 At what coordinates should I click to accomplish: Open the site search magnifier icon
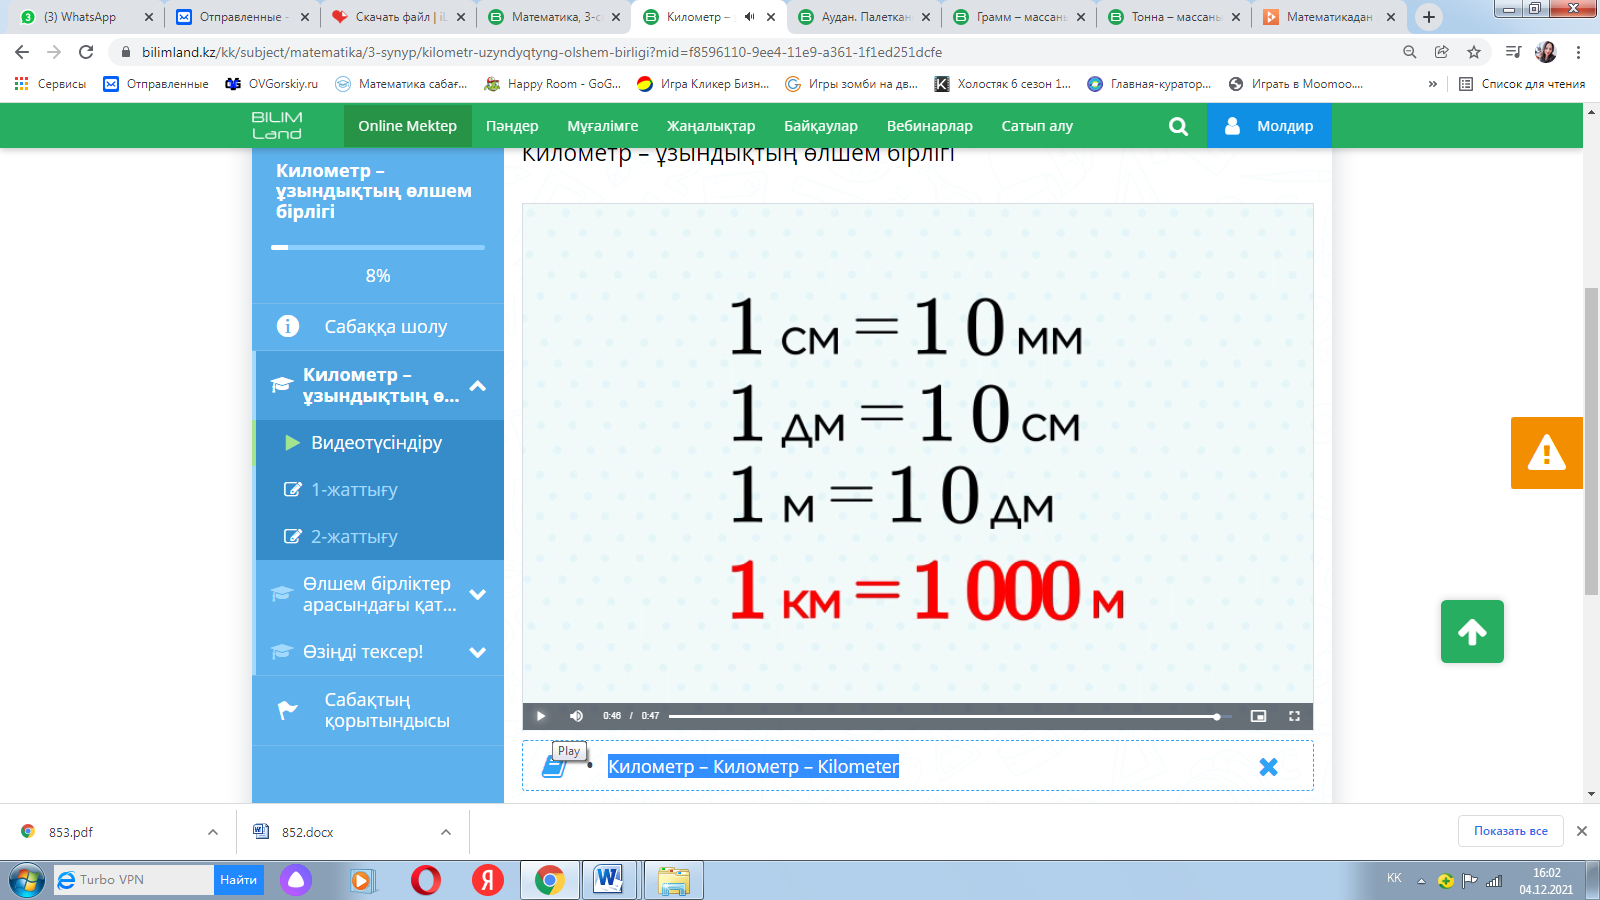tap(1179, 126)
